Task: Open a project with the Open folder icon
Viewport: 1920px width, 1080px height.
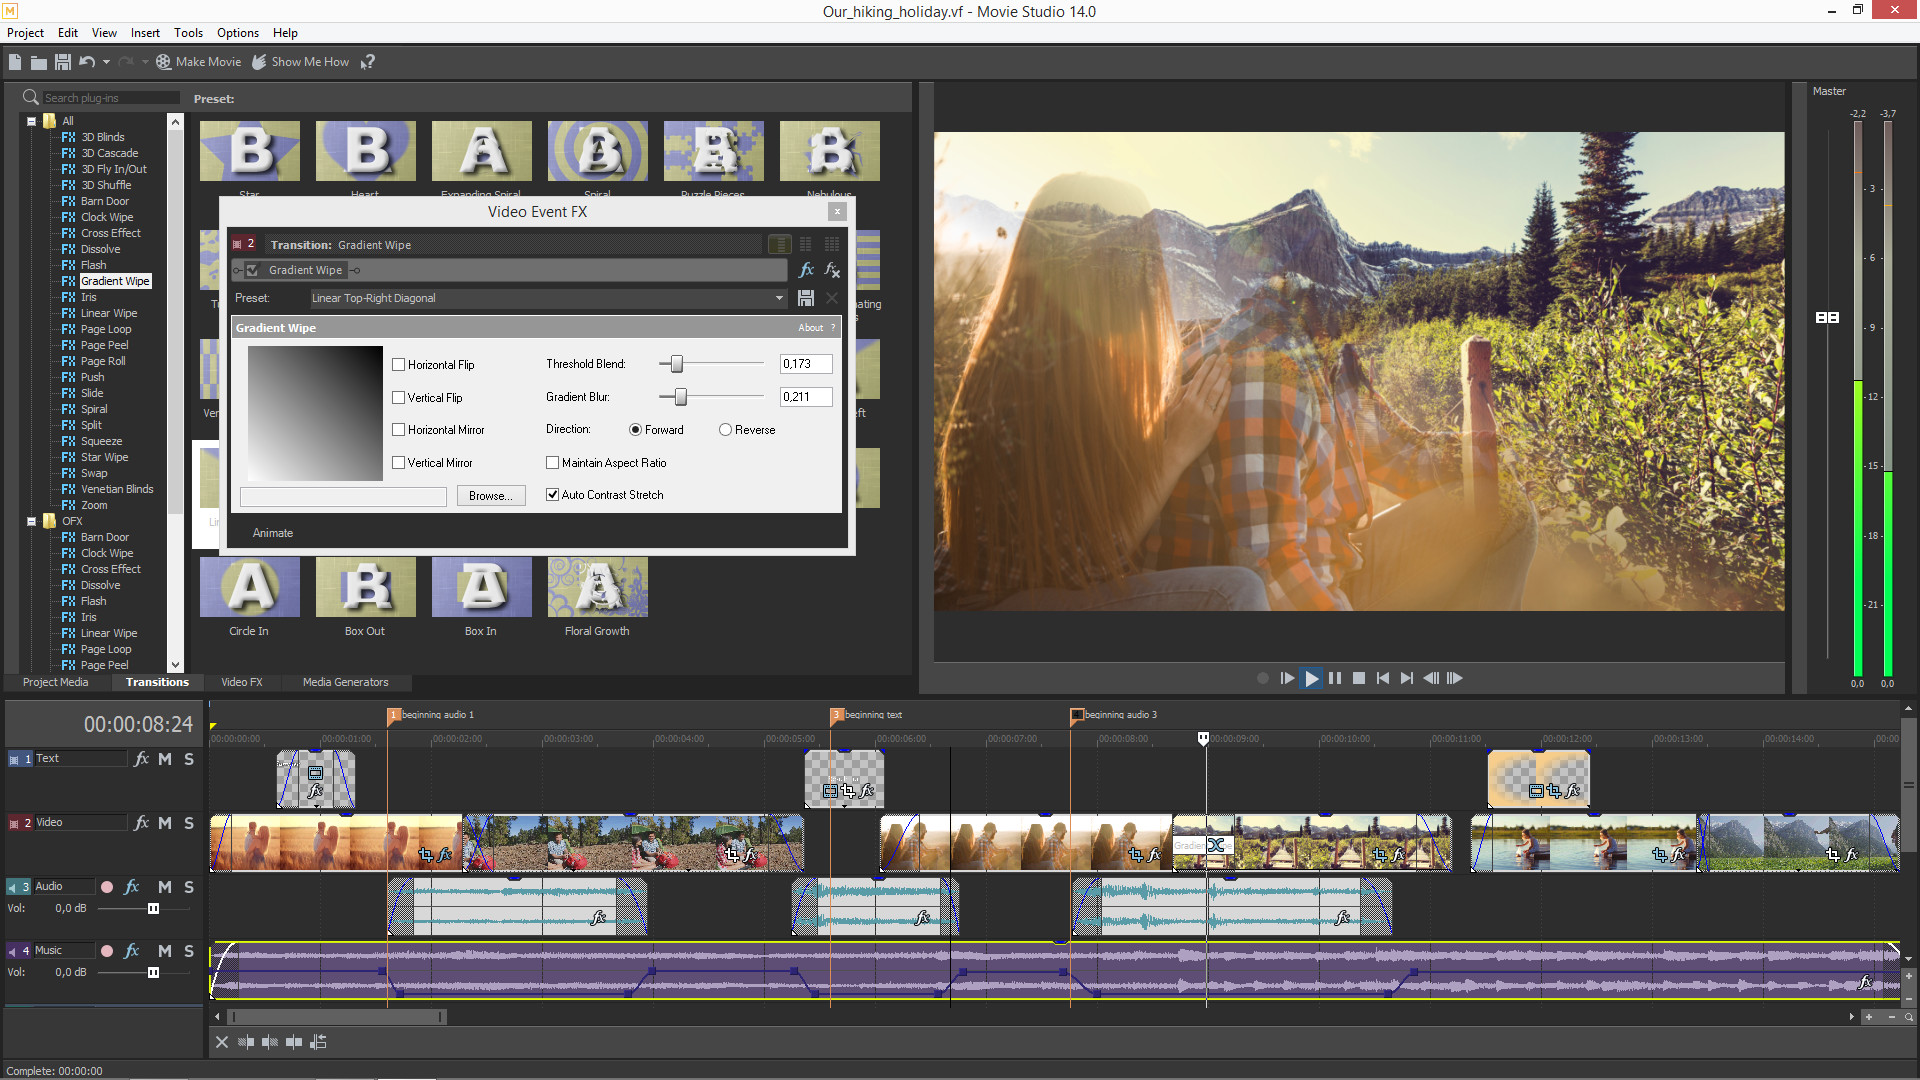Action: click(x=39, y=61)
